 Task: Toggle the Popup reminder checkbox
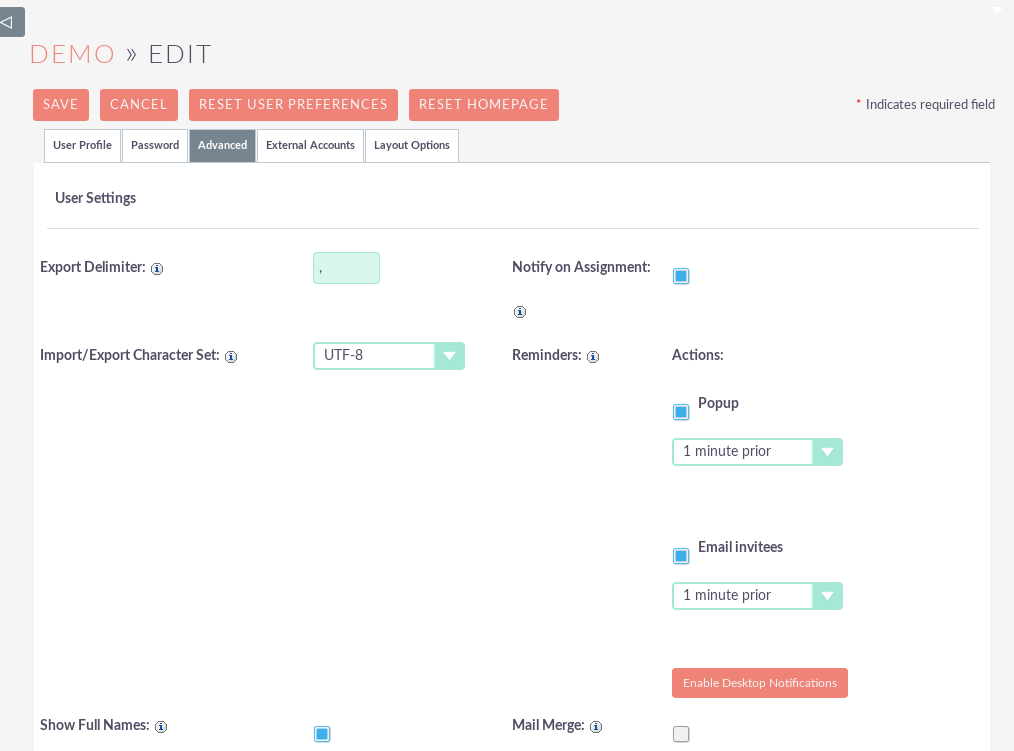tap(681, 412)
